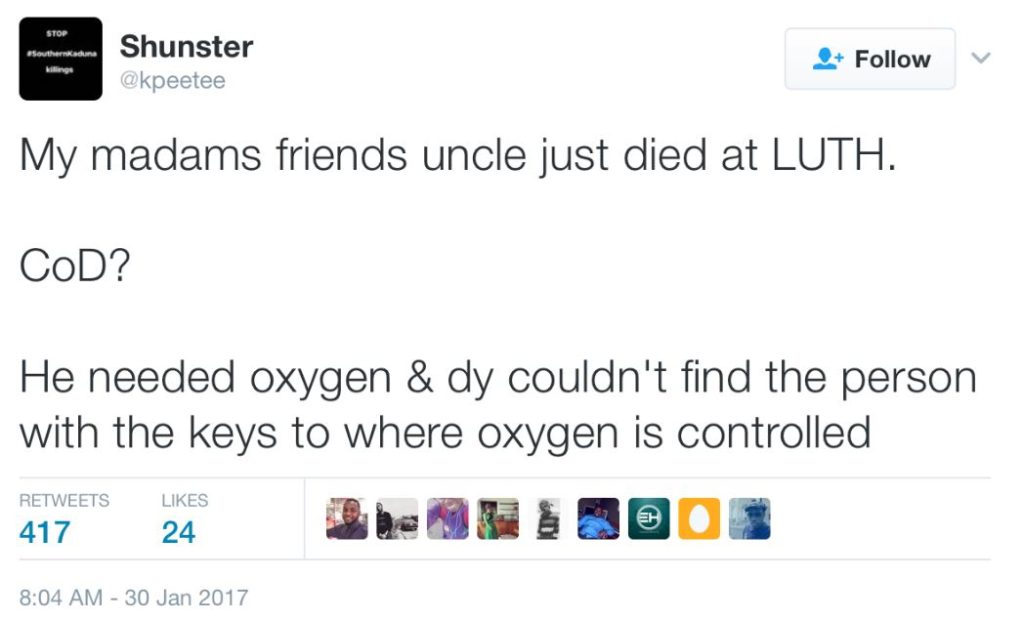Click the Follow button
The image size is (1024, 620).
869,59
